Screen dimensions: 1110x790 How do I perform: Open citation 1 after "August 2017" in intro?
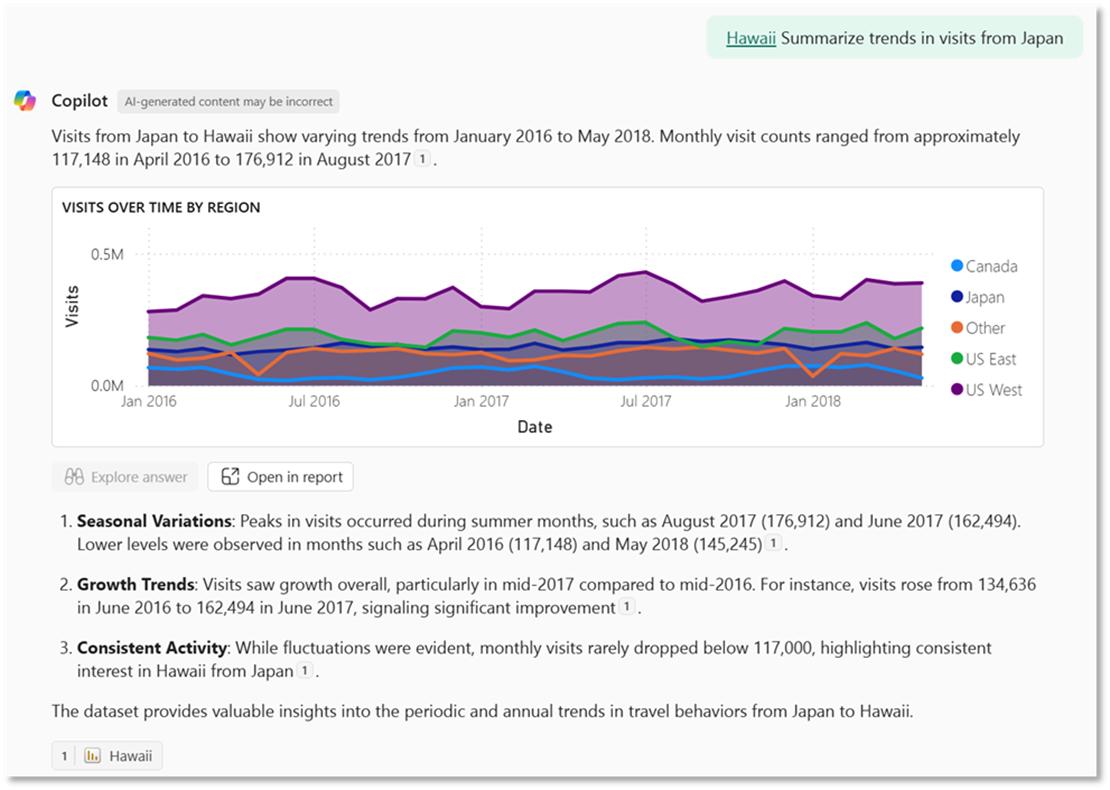click(x=422, y=159)
